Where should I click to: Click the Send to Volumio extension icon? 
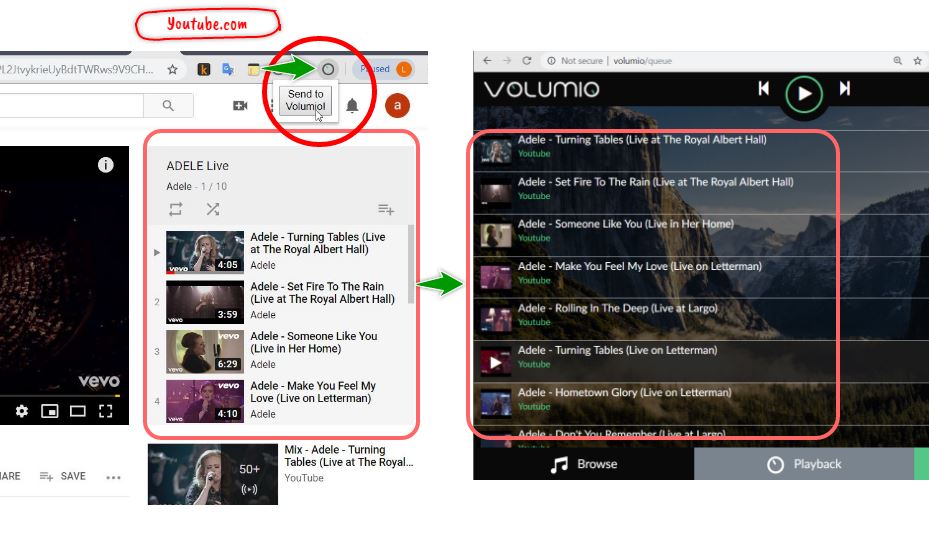(x=328, y=69)
